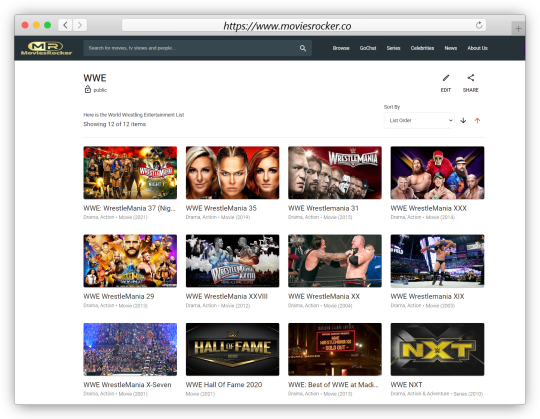Click the WWE WrestleMania 35 title link
Viewport: 540px width, 419px height.
(221, 208)
